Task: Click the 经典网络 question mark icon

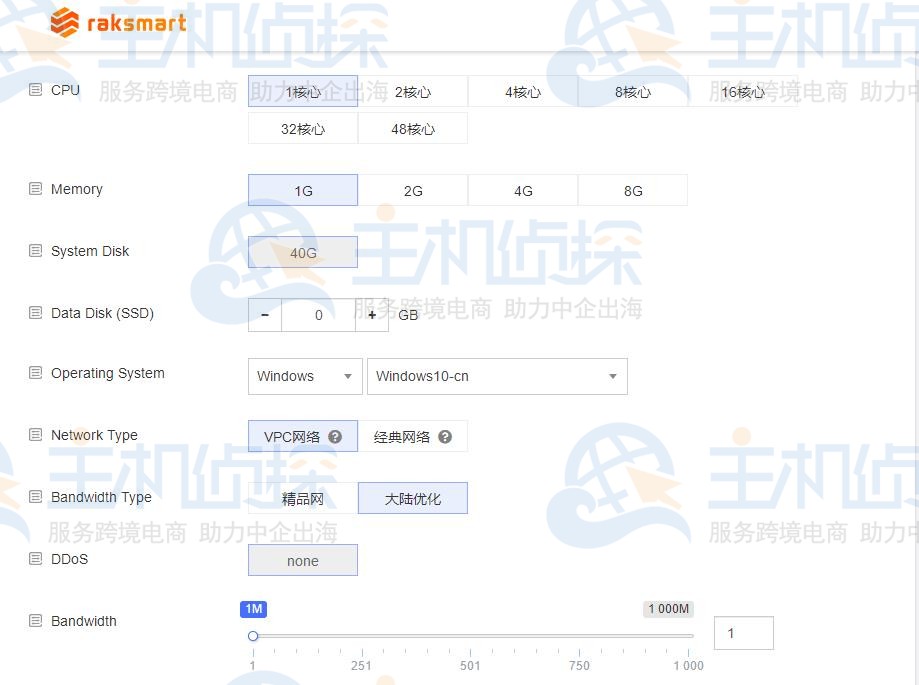Action: click(445, 436)
